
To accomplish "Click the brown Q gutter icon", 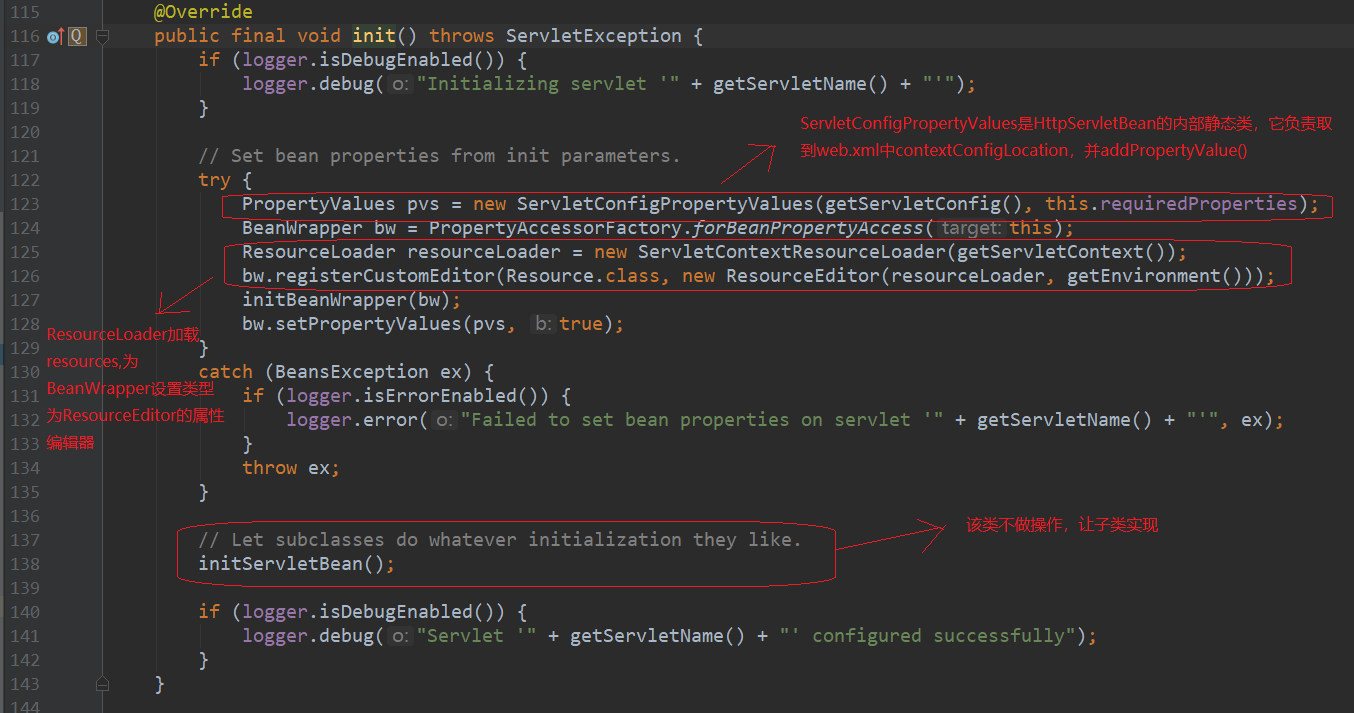I will point(77,37).
